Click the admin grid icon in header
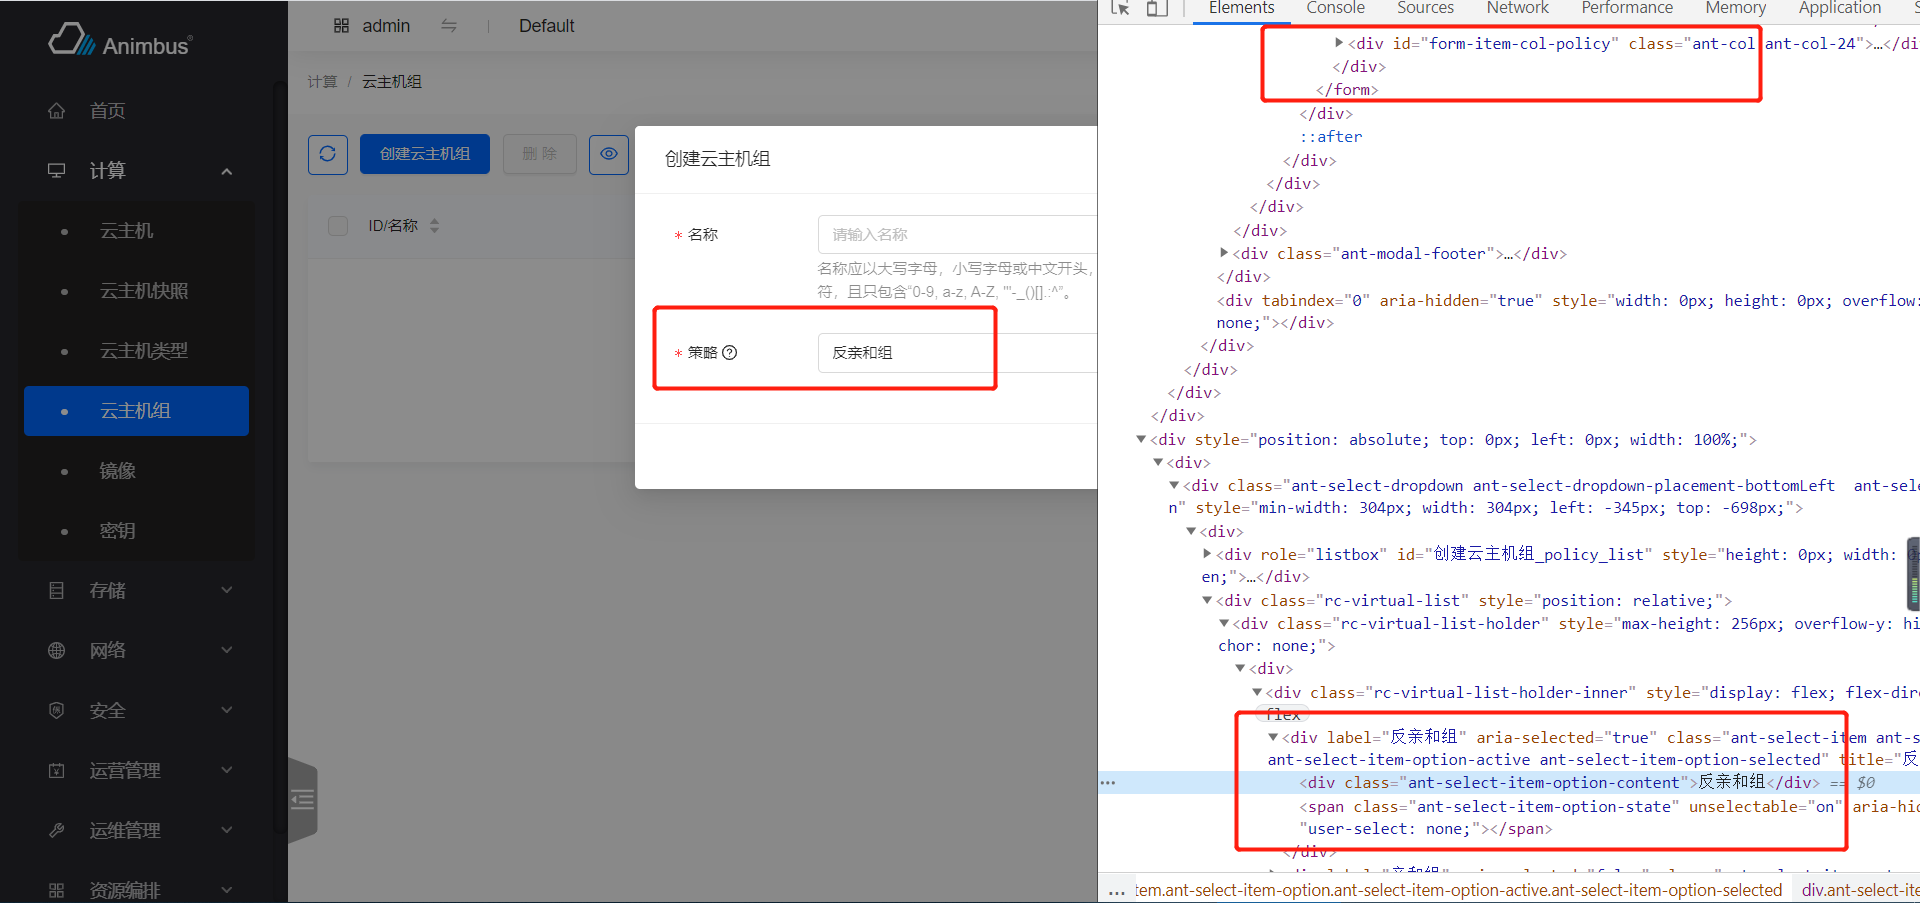1920x903 pixels. click(341, 26)
